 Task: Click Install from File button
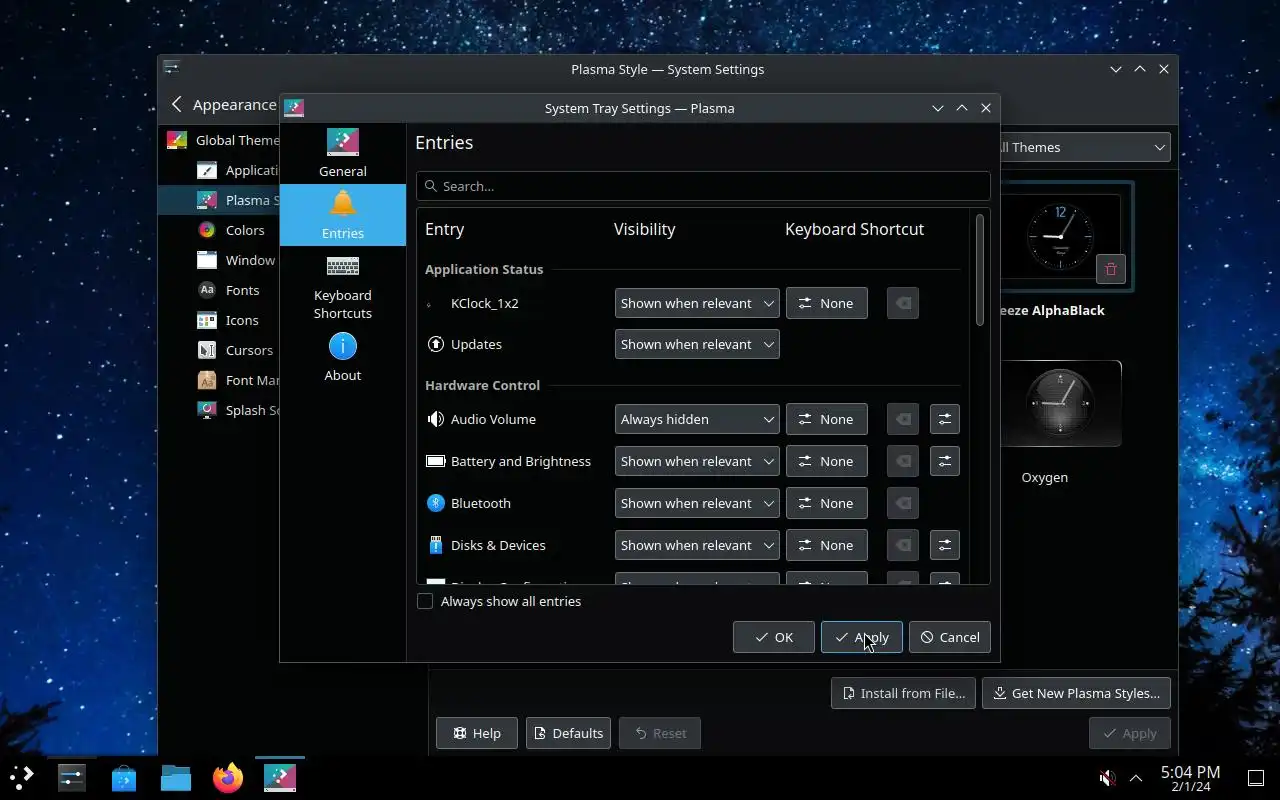pos(903,693)
